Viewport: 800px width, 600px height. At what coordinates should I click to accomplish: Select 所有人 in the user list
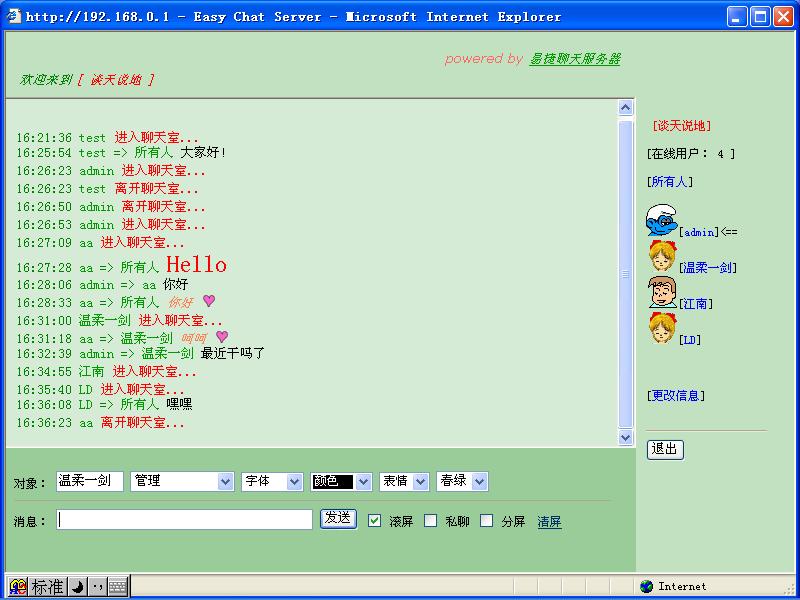point(670,181)
